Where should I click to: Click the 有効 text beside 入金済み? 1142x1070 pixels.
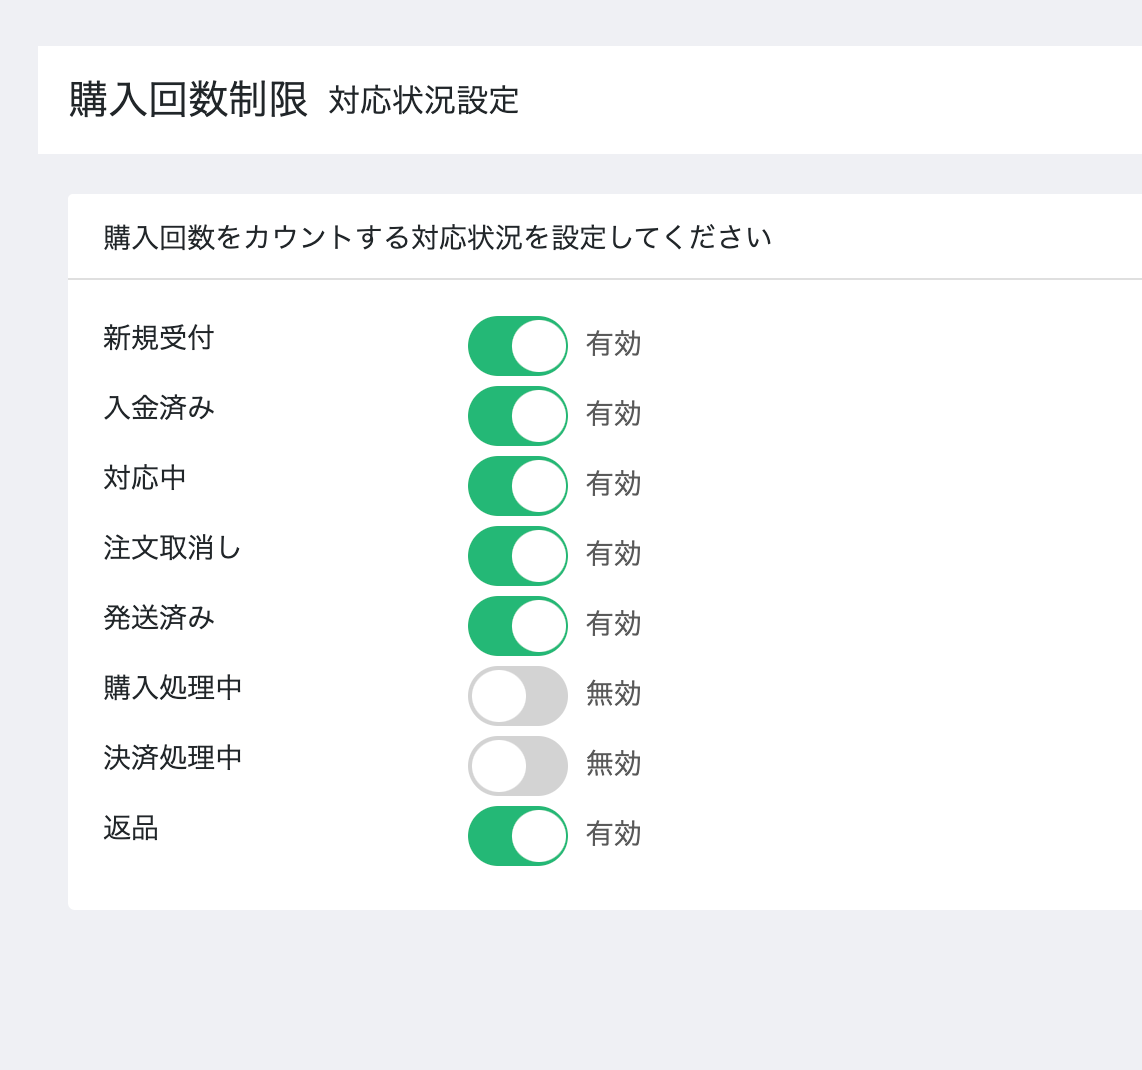click(x=613, y=414)
